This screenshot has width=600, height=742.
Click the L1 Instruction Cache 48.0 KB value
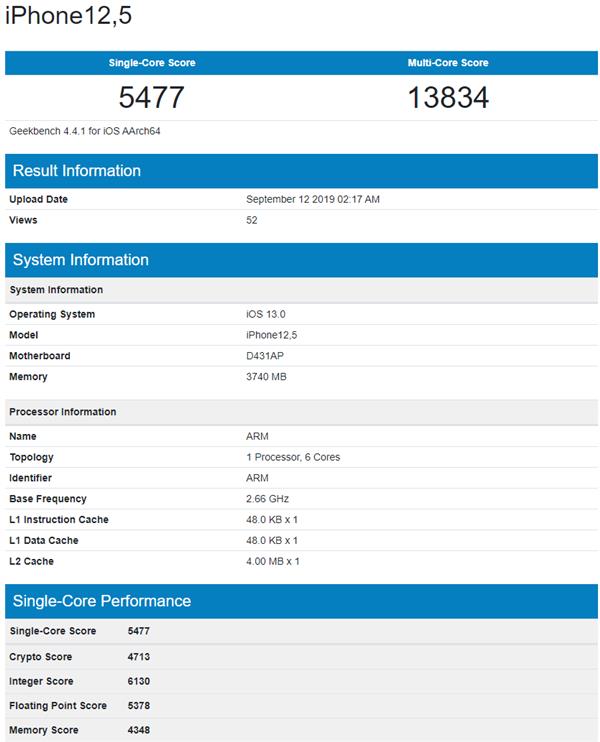272,520
